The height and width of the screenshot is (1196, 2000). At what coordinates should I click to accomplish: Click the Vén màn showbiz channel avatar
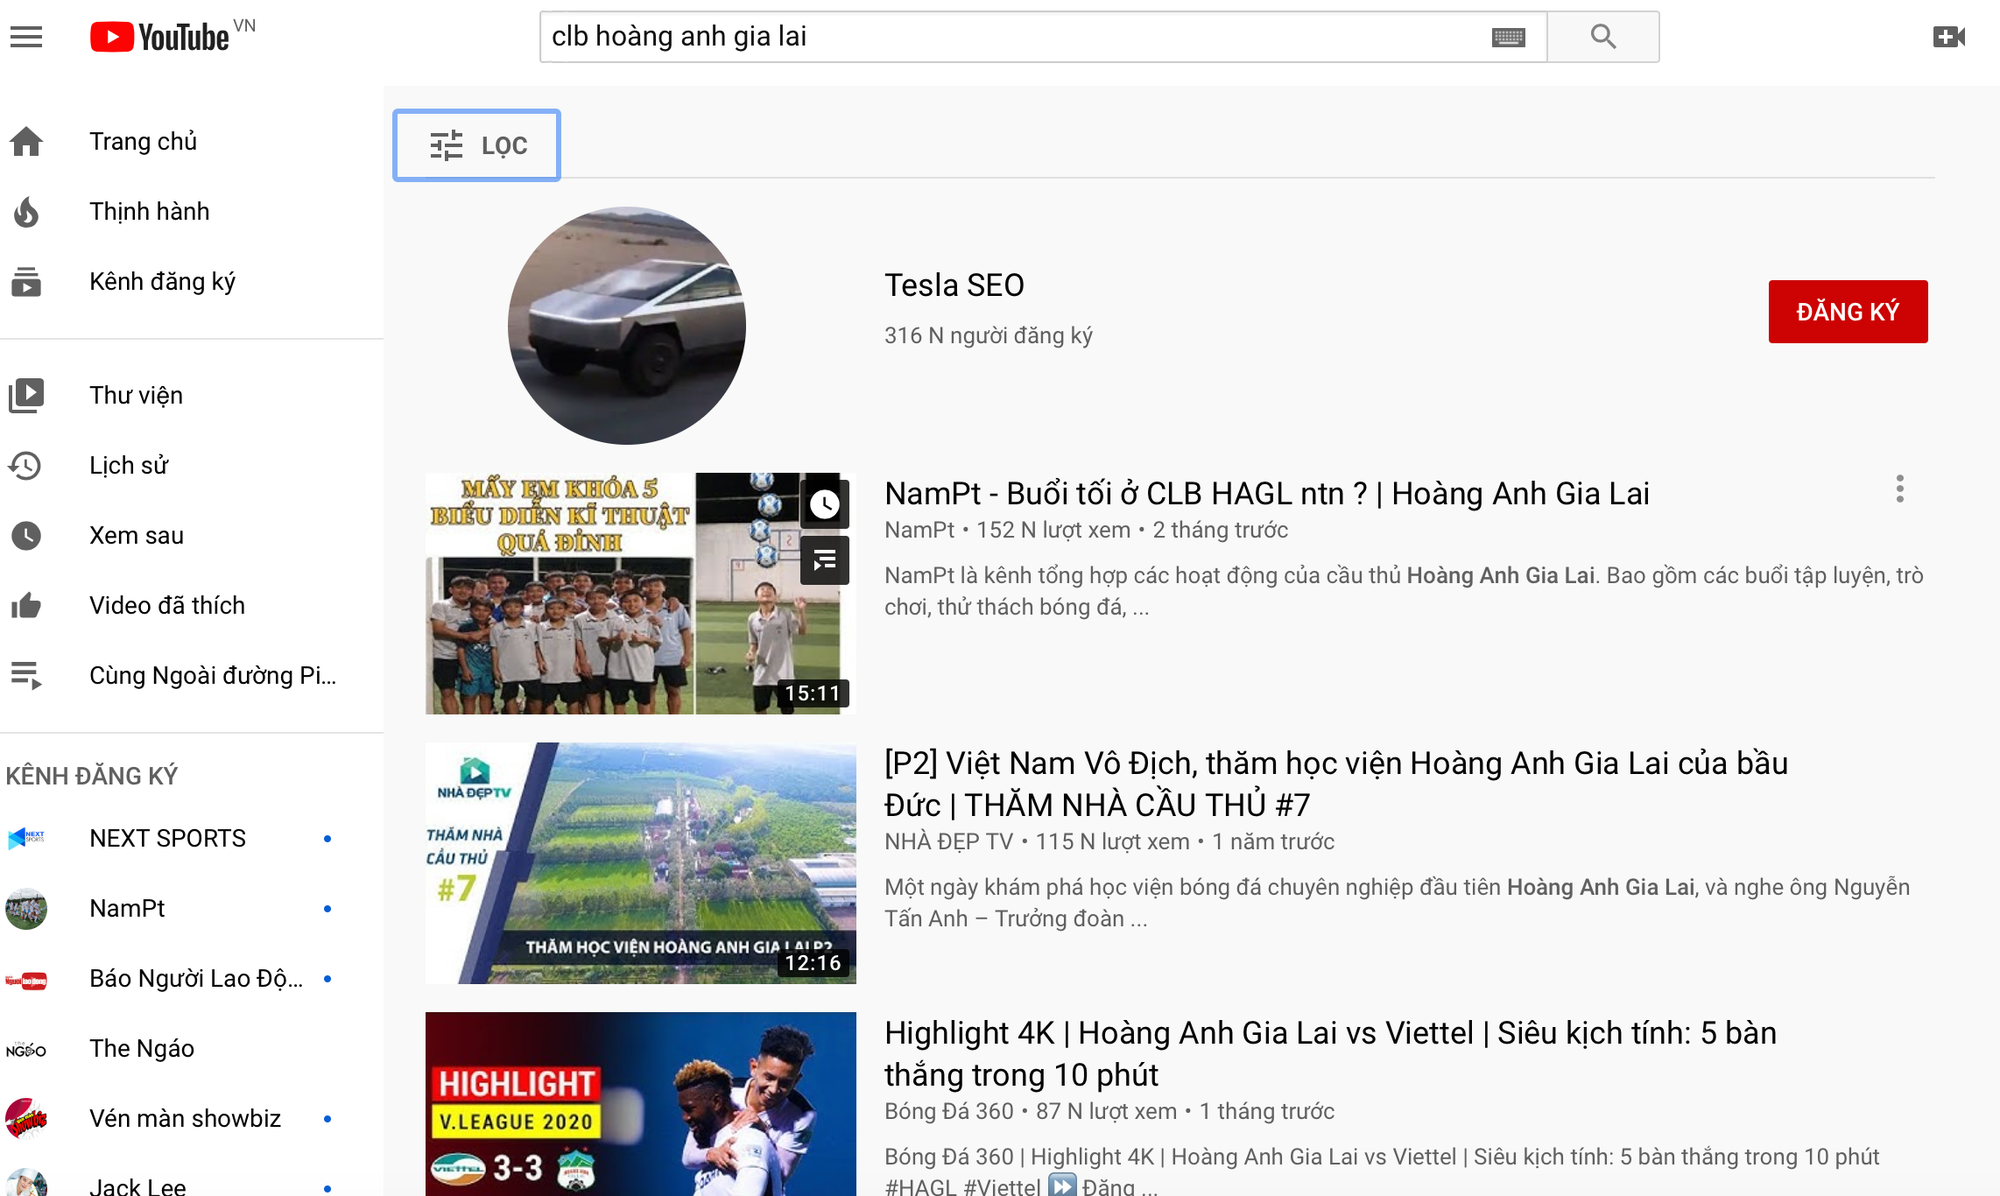point(26,1119)
